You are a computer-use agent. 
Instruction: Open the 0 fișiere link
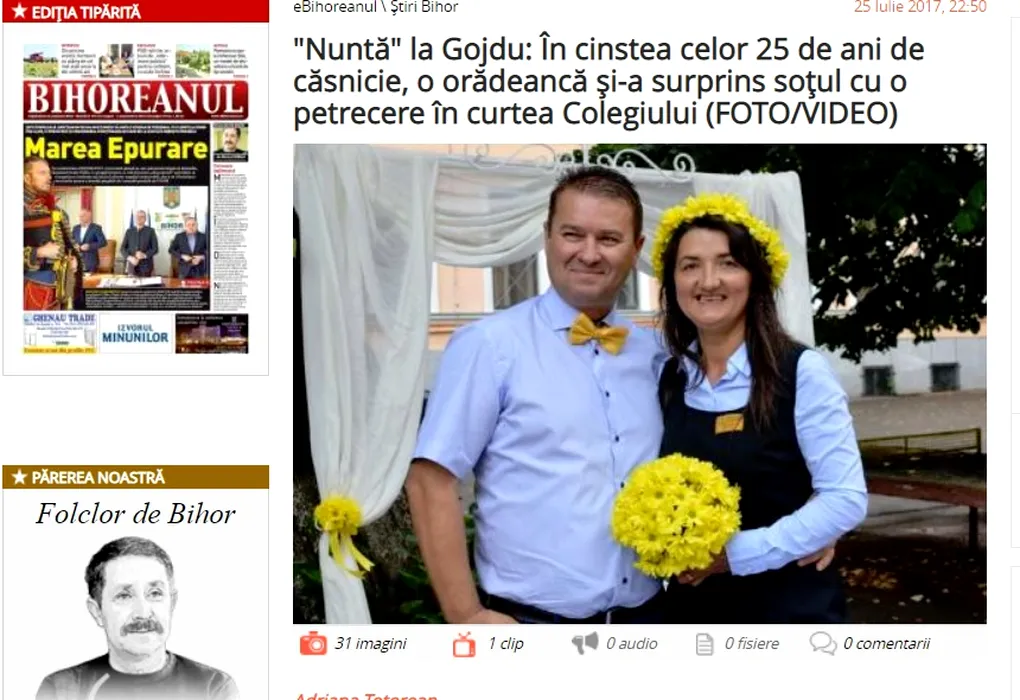(751, 643)
